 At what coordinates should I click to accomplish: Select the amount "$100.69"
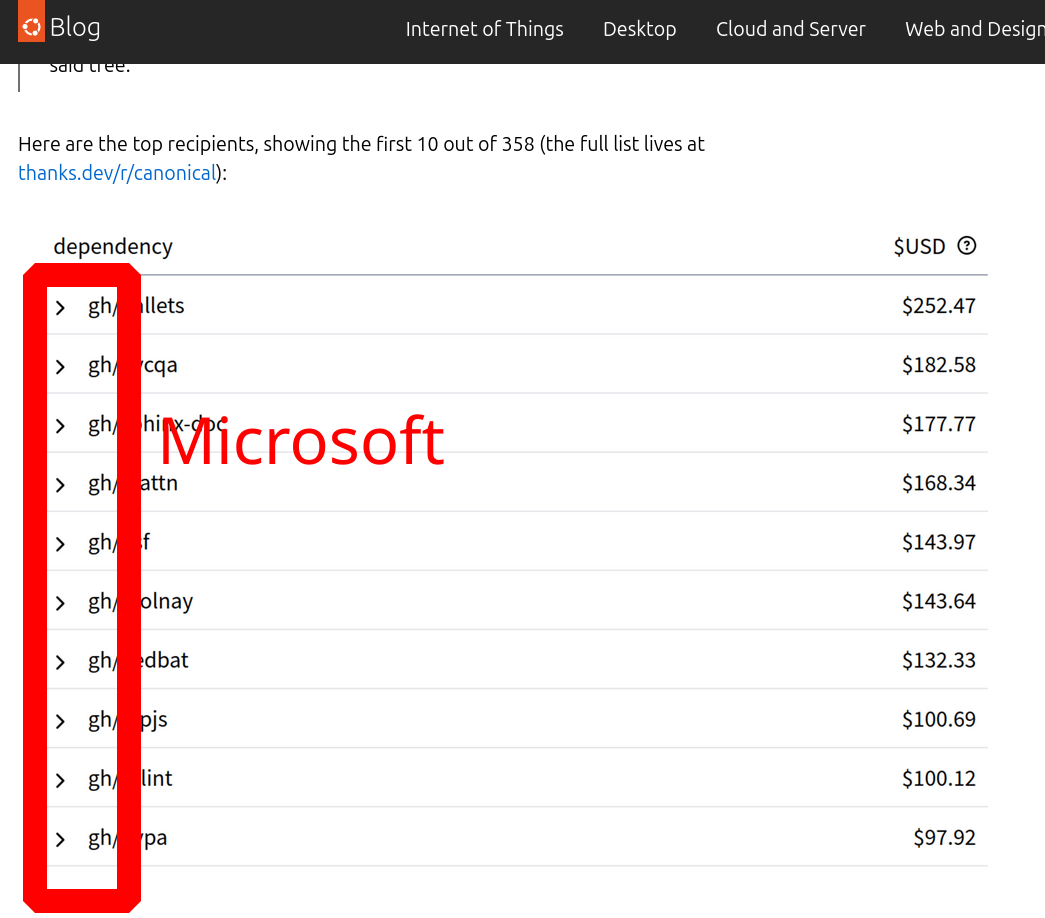(x=938, y=719)
